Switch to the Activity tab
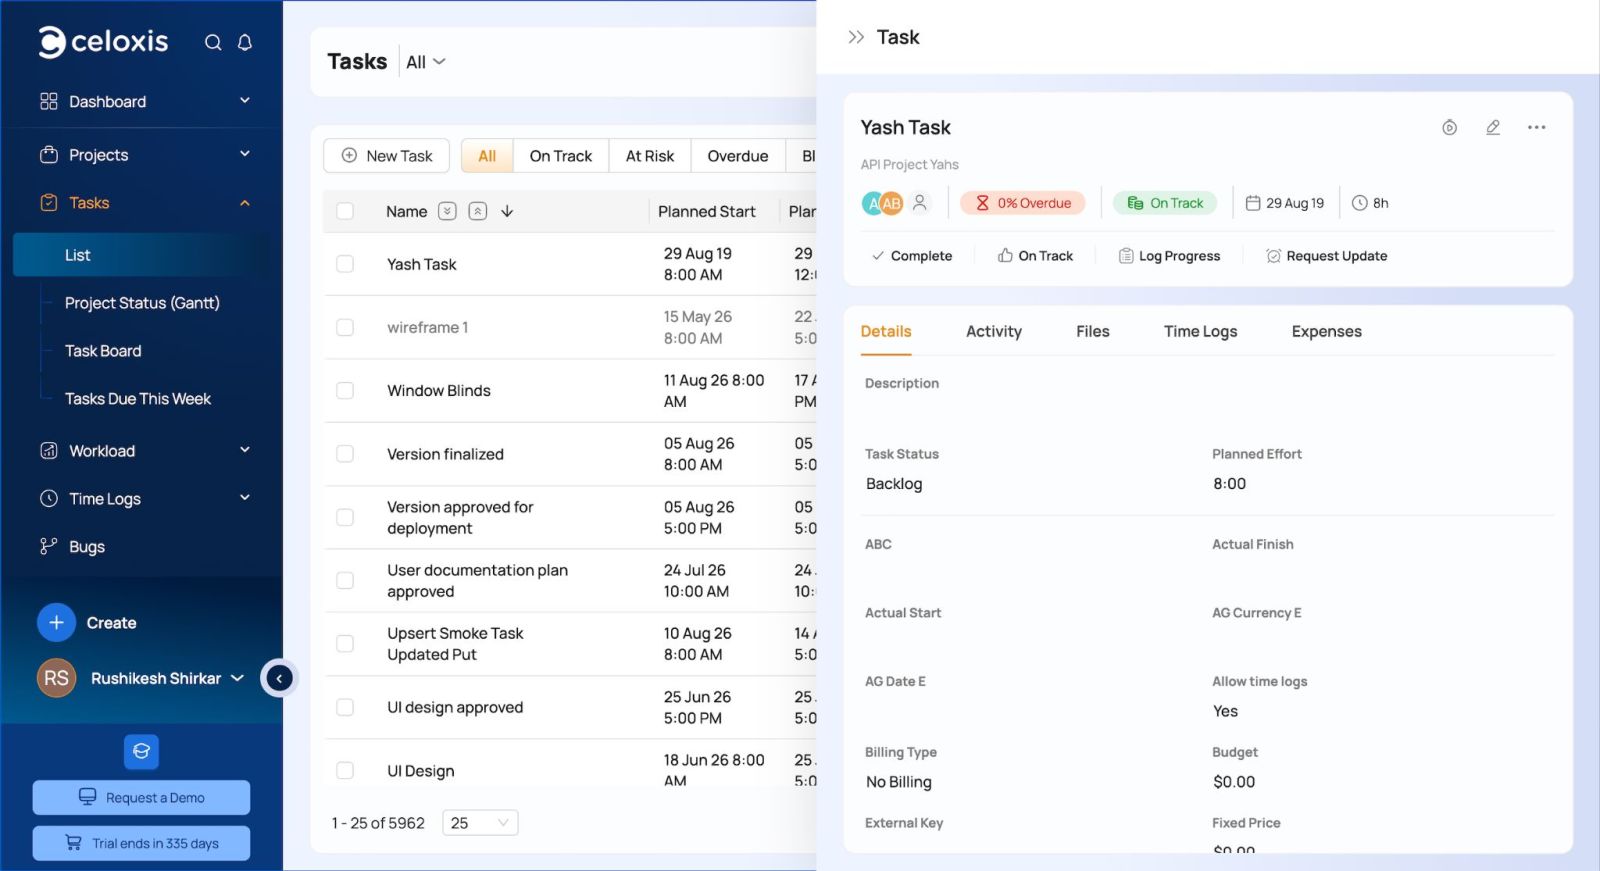Viewport: 1600px width, 871px height. (994, 331)
